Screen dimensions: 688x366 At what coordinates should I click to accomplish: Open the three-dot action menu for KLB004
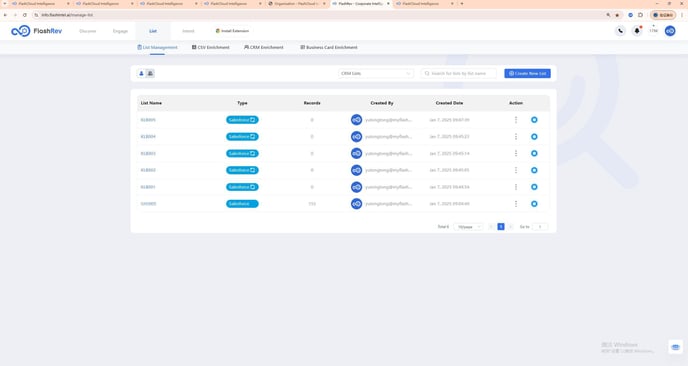pos(516,136)
